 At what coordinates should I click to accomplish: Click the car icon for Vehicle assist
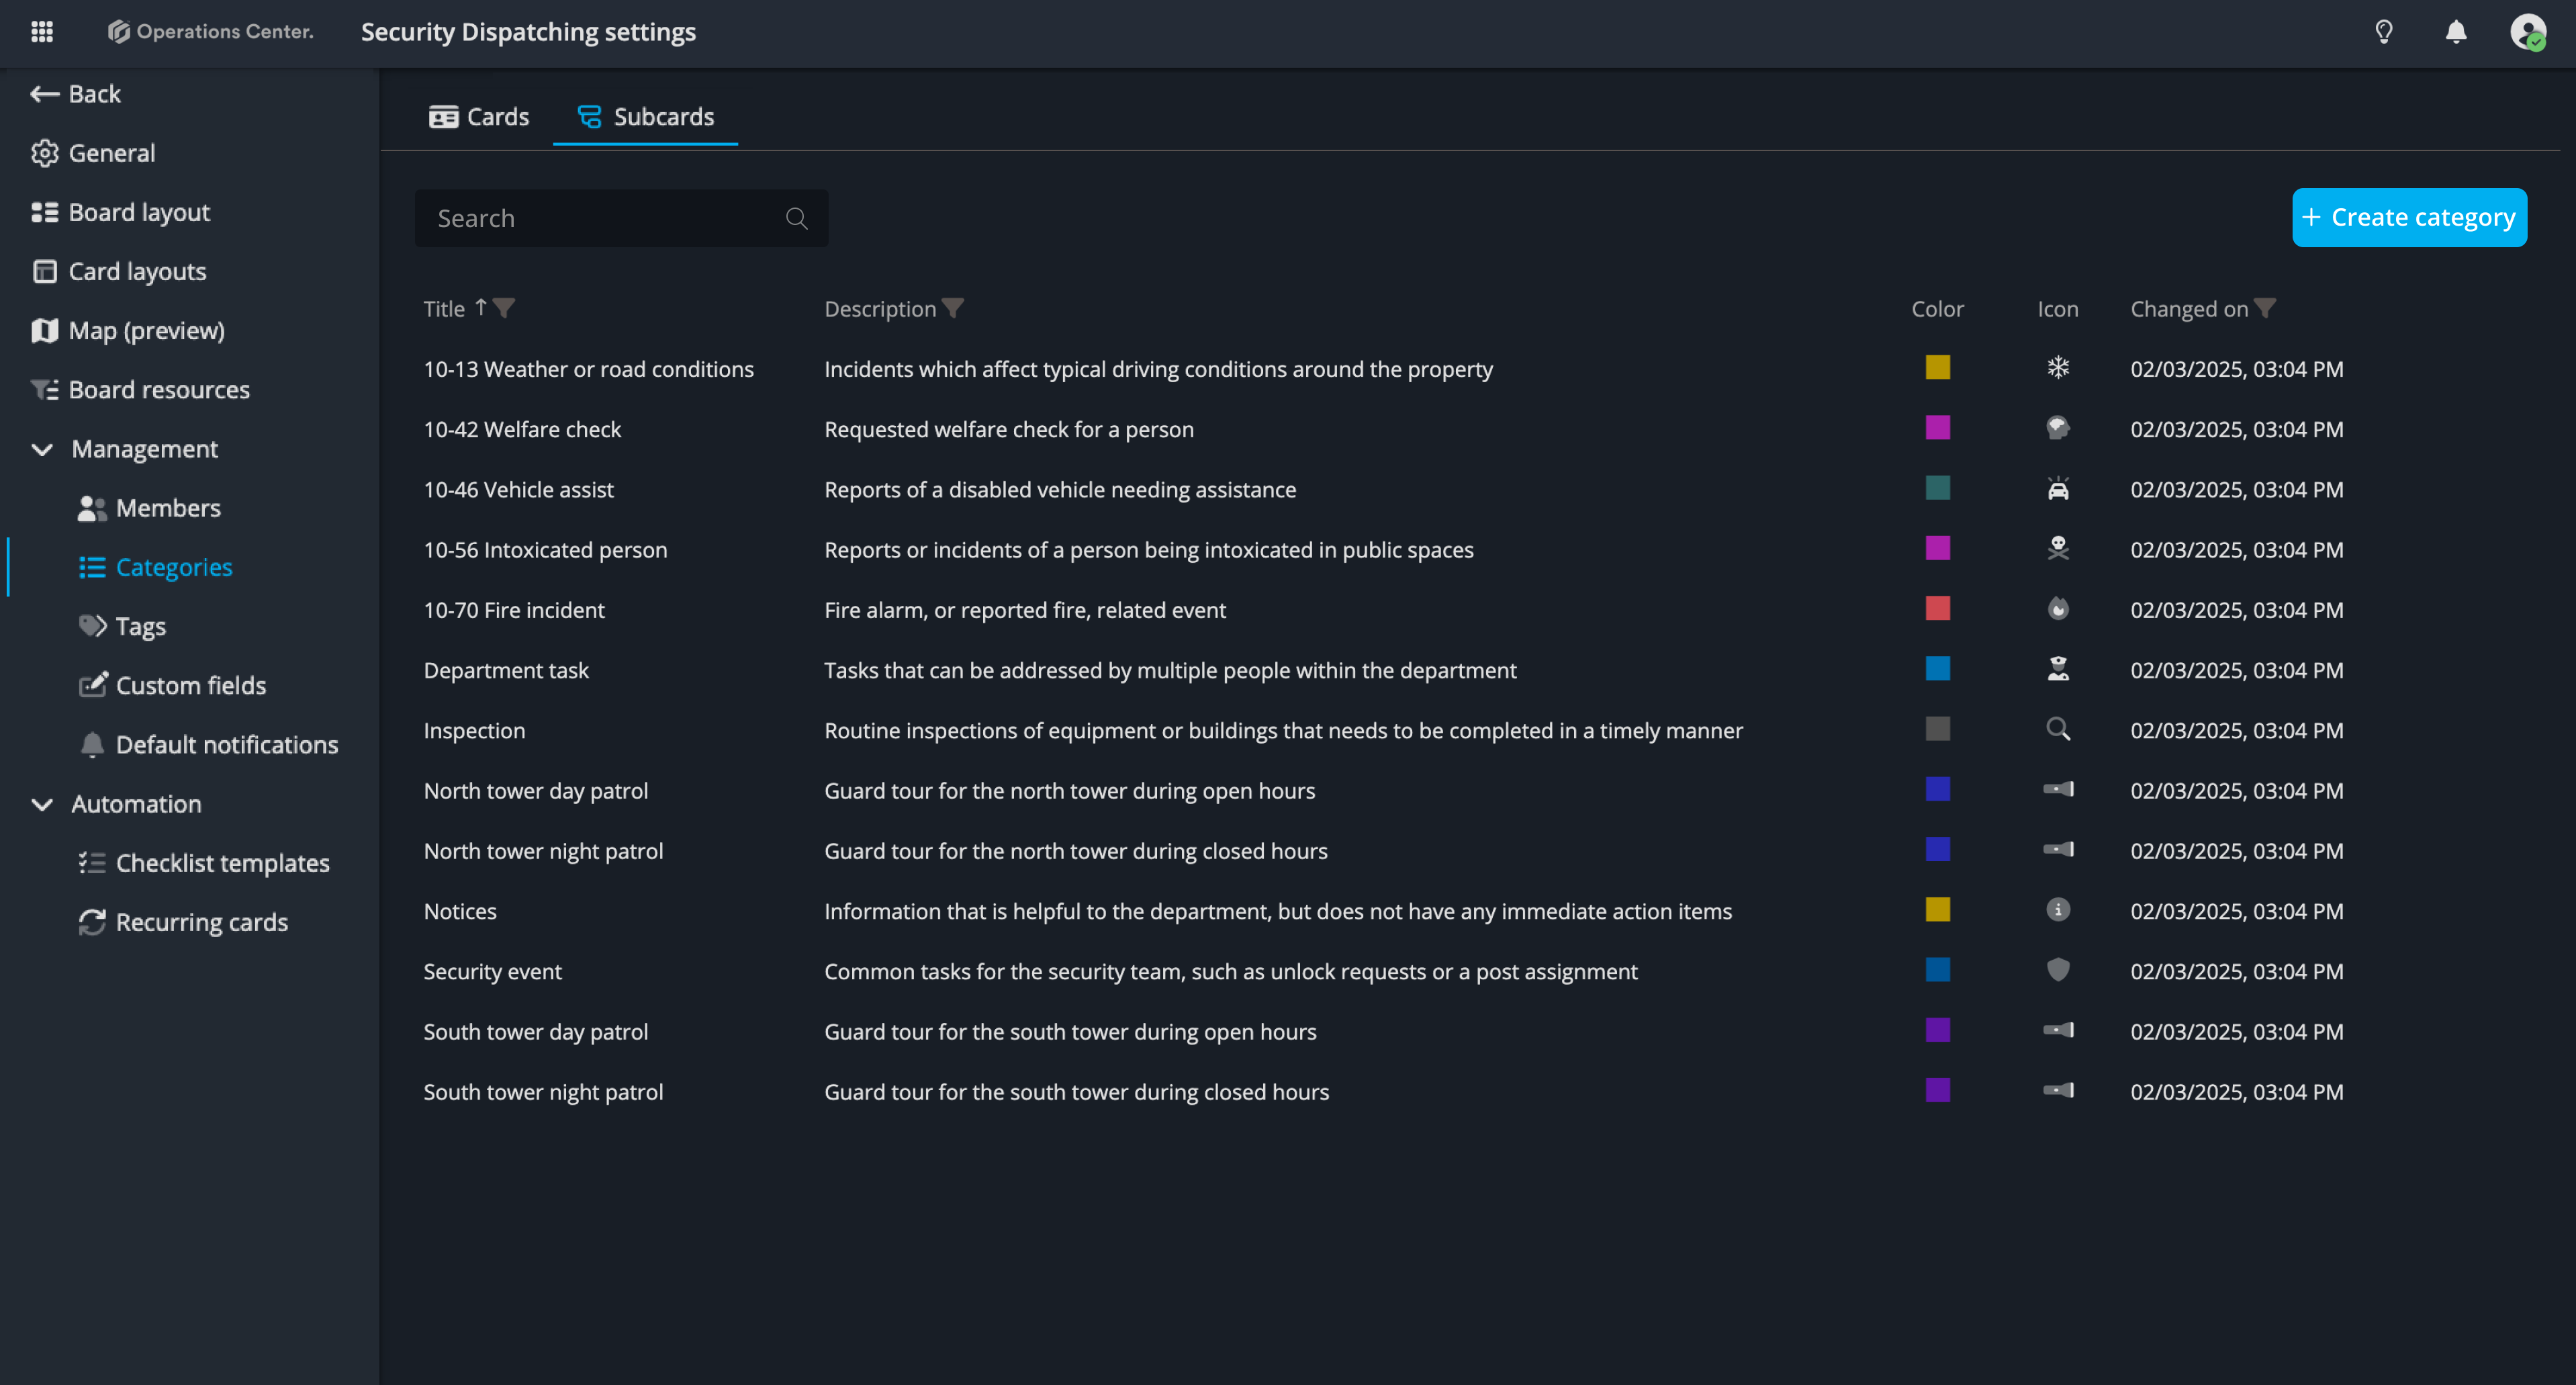click(2058, 489)
